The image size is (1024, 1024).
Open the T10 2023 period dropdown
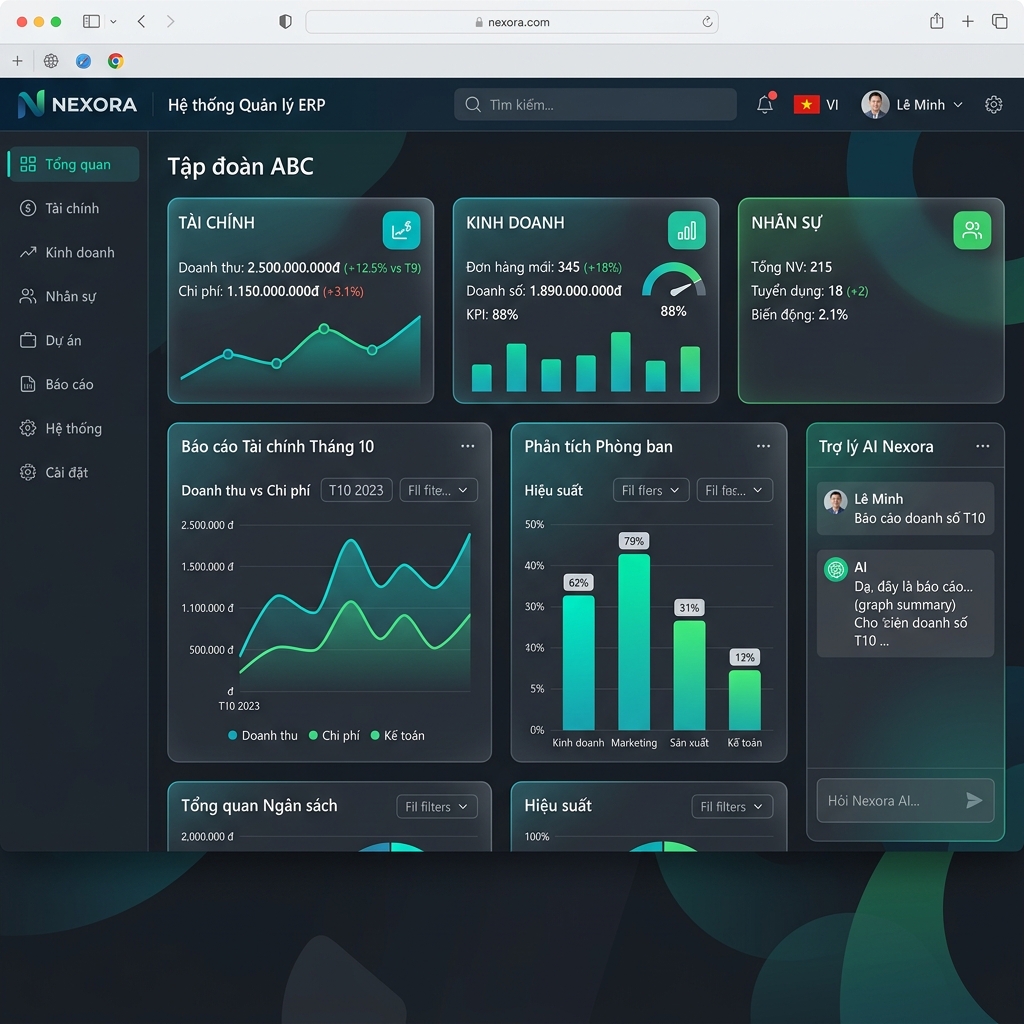[356, 490]
